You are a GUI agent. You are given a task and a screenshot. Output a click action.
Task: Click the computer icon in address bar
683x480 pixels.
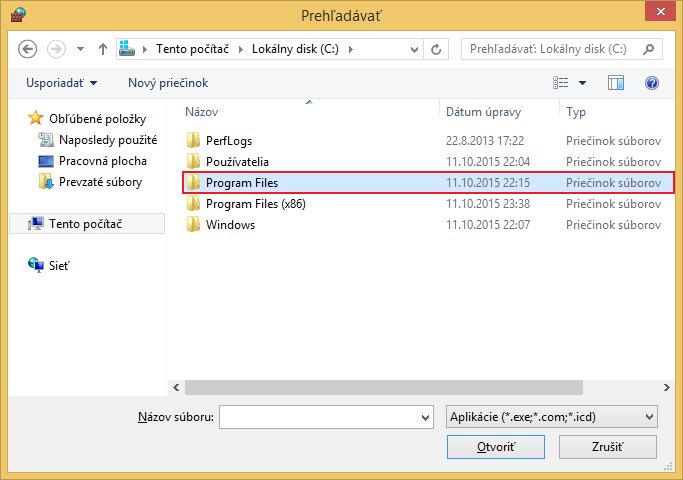pyautogui.click(x=127, y=49)
